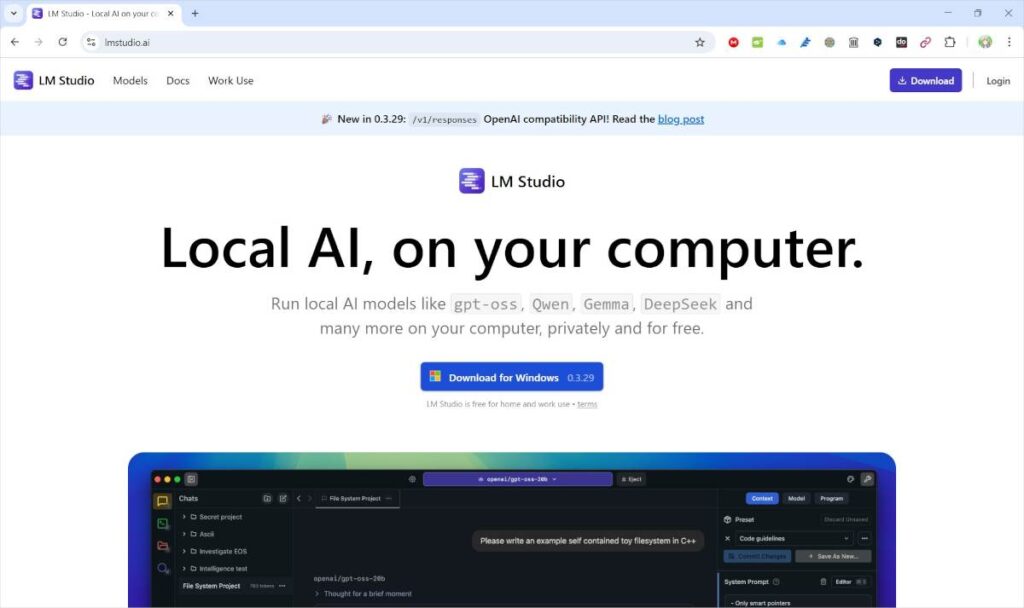Open the tab search dropdown arrow
Screen dimensions: 1024x608
13,13
